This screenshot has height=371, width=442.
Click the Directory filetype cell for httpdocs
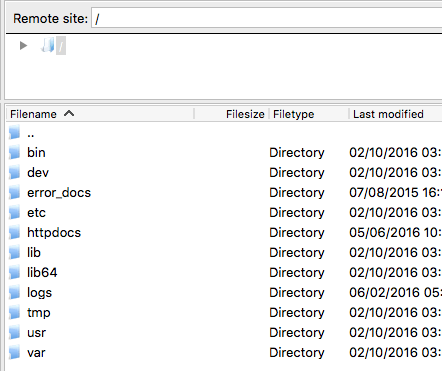coord(297,233)
